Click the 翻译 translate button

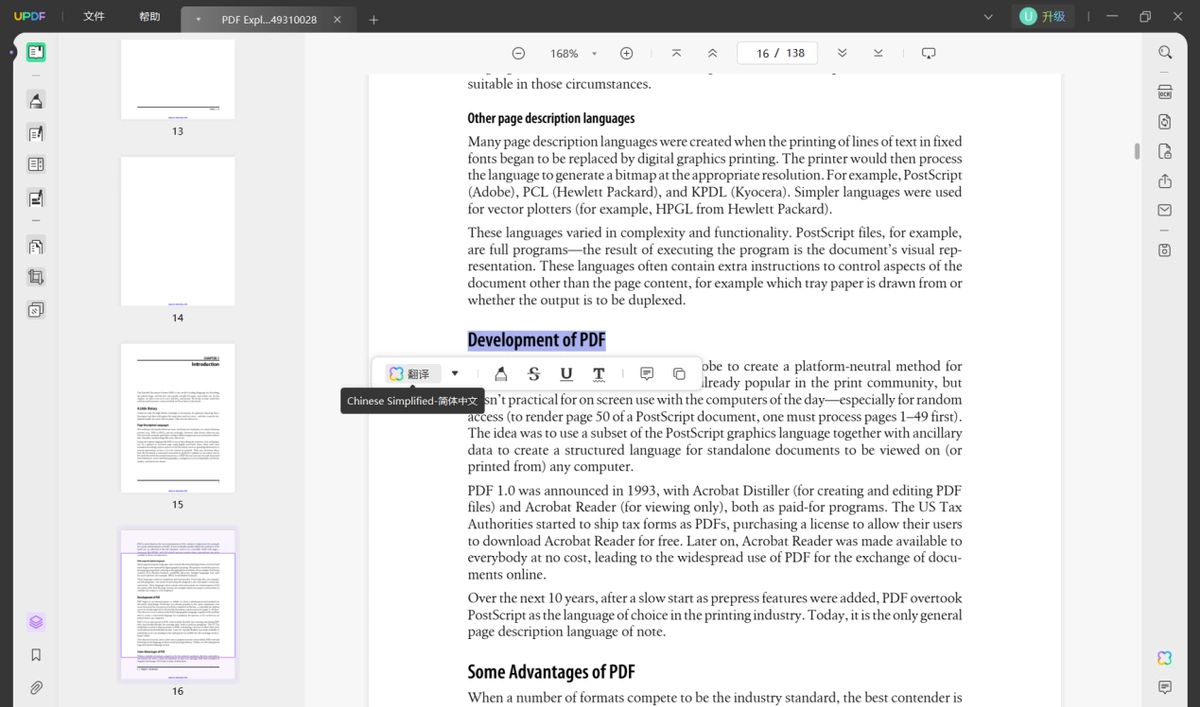(410, 374)
